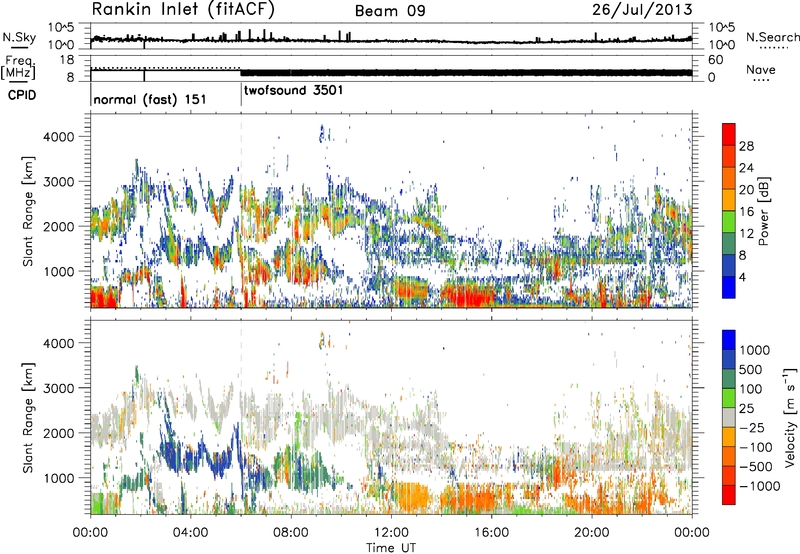Click the 'CPID' row label
The width and height of the screenshot is (800, 554).
[22, 95]
